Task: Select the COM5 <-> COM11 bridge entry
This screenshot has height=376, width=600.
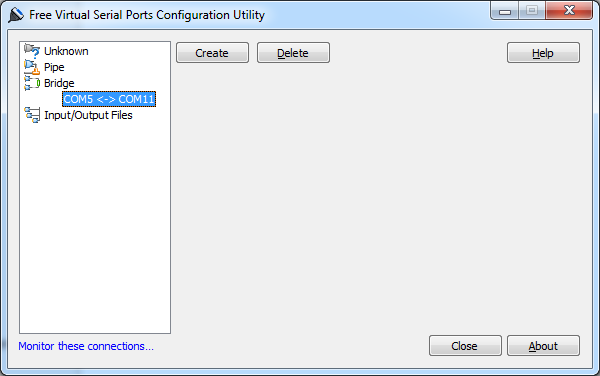Action: (x=109, y=99)
